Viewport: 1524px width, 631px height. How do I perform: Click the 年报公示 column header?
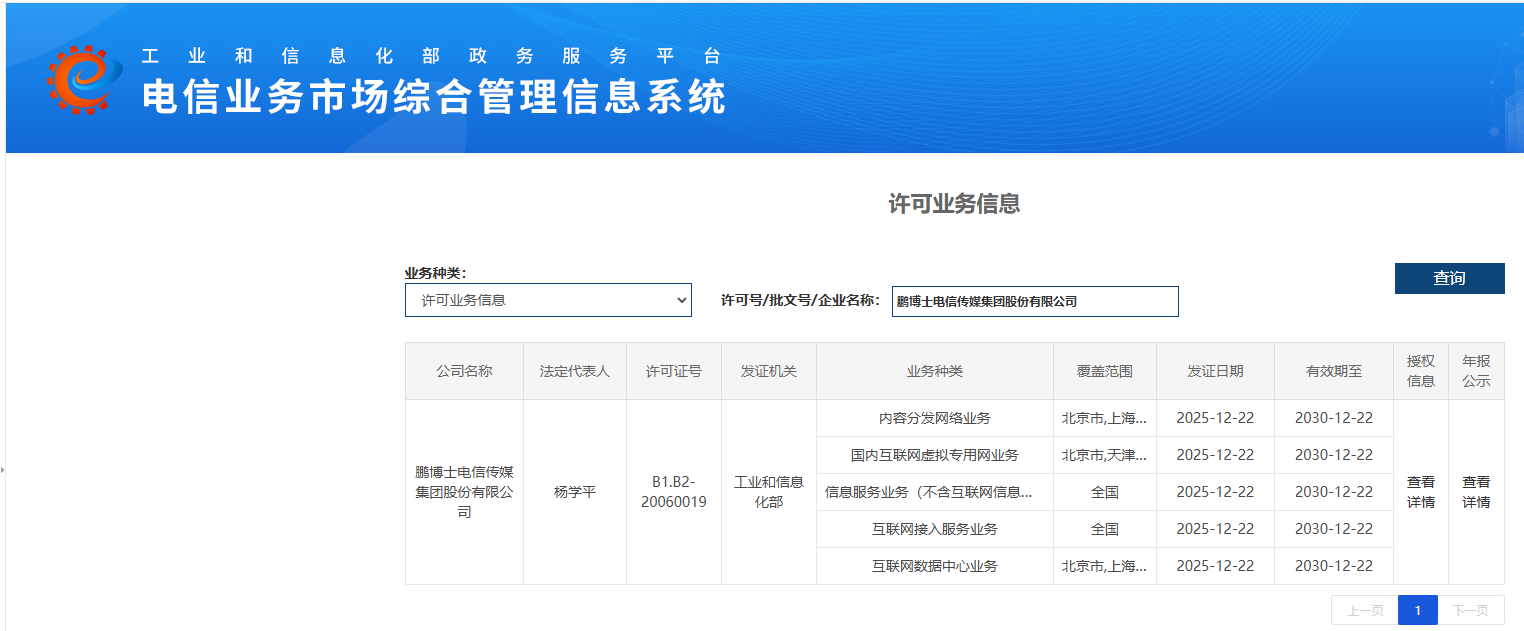[x=1476, y=371]
